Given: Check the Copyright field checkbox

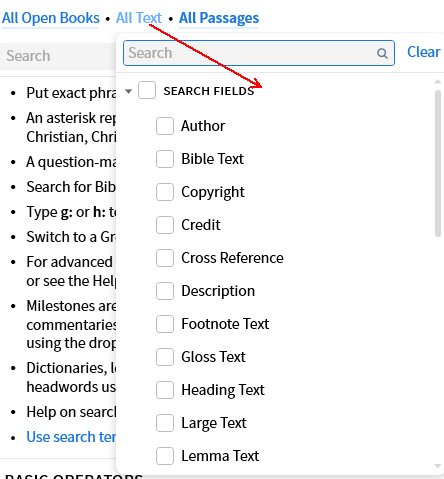Looking at the screenshot, I should [x=165, y=192].
